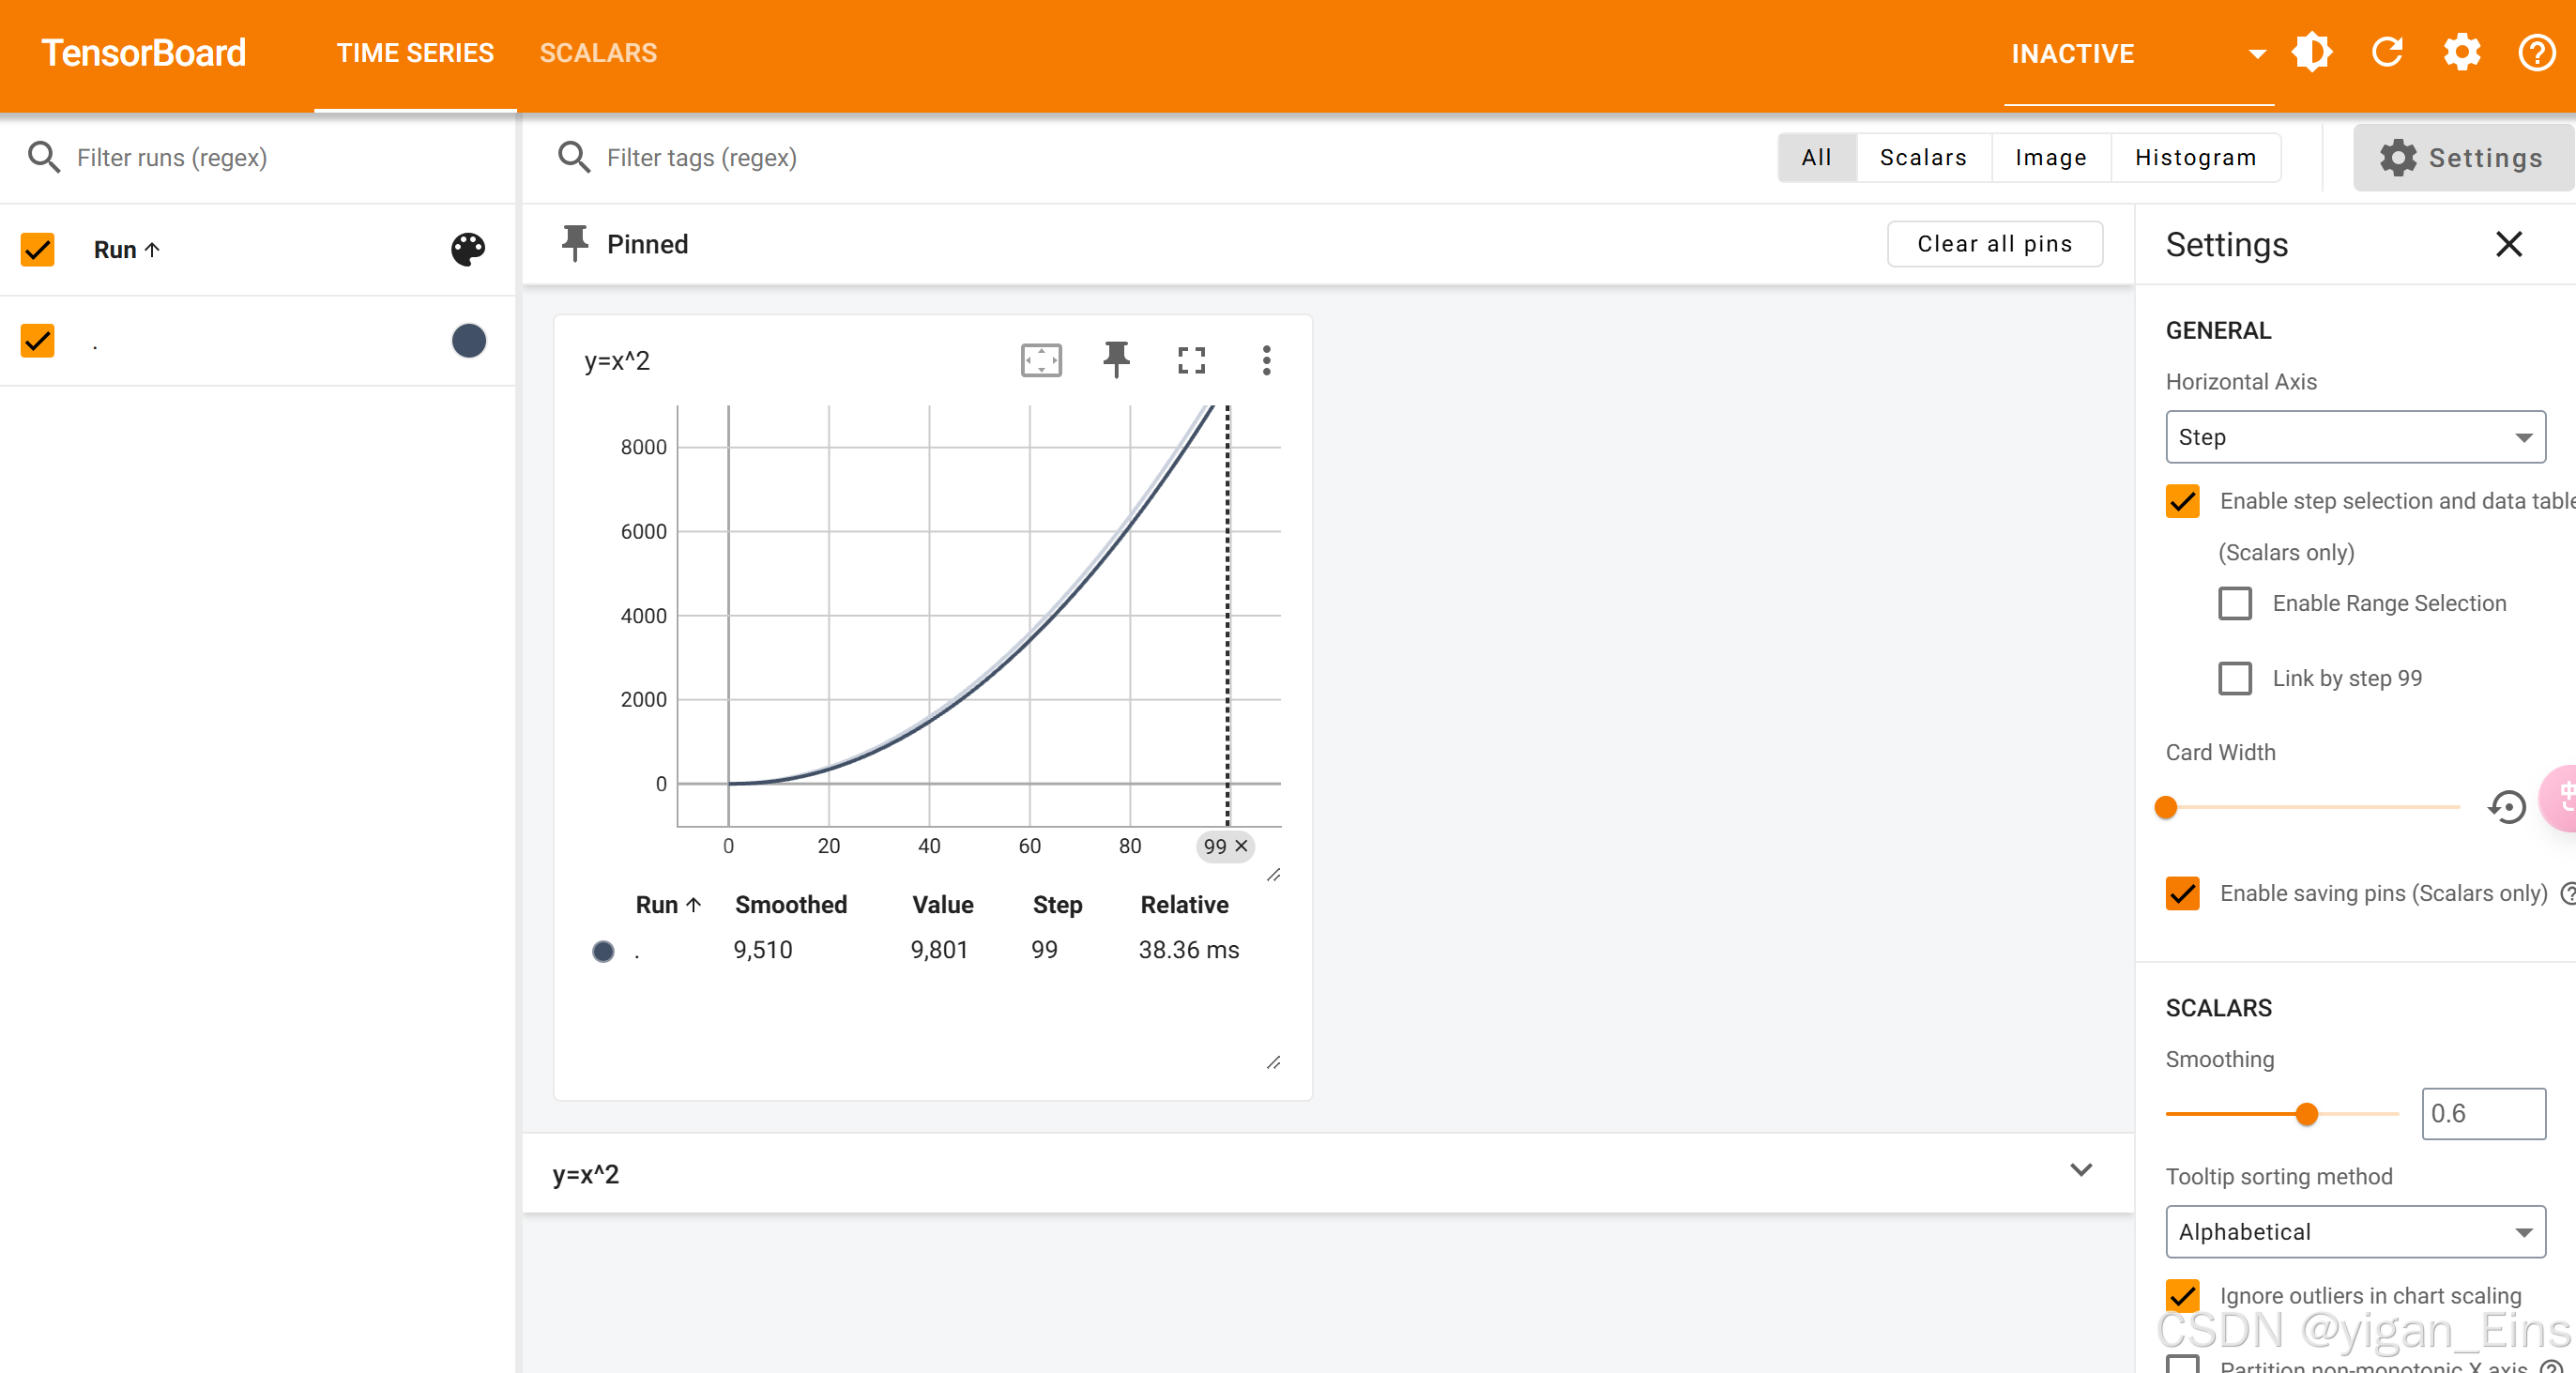This screenshot has width=2576, height=1373.
Task: Reset card width with the reset icon
Action: click(x=2506, y=807)
